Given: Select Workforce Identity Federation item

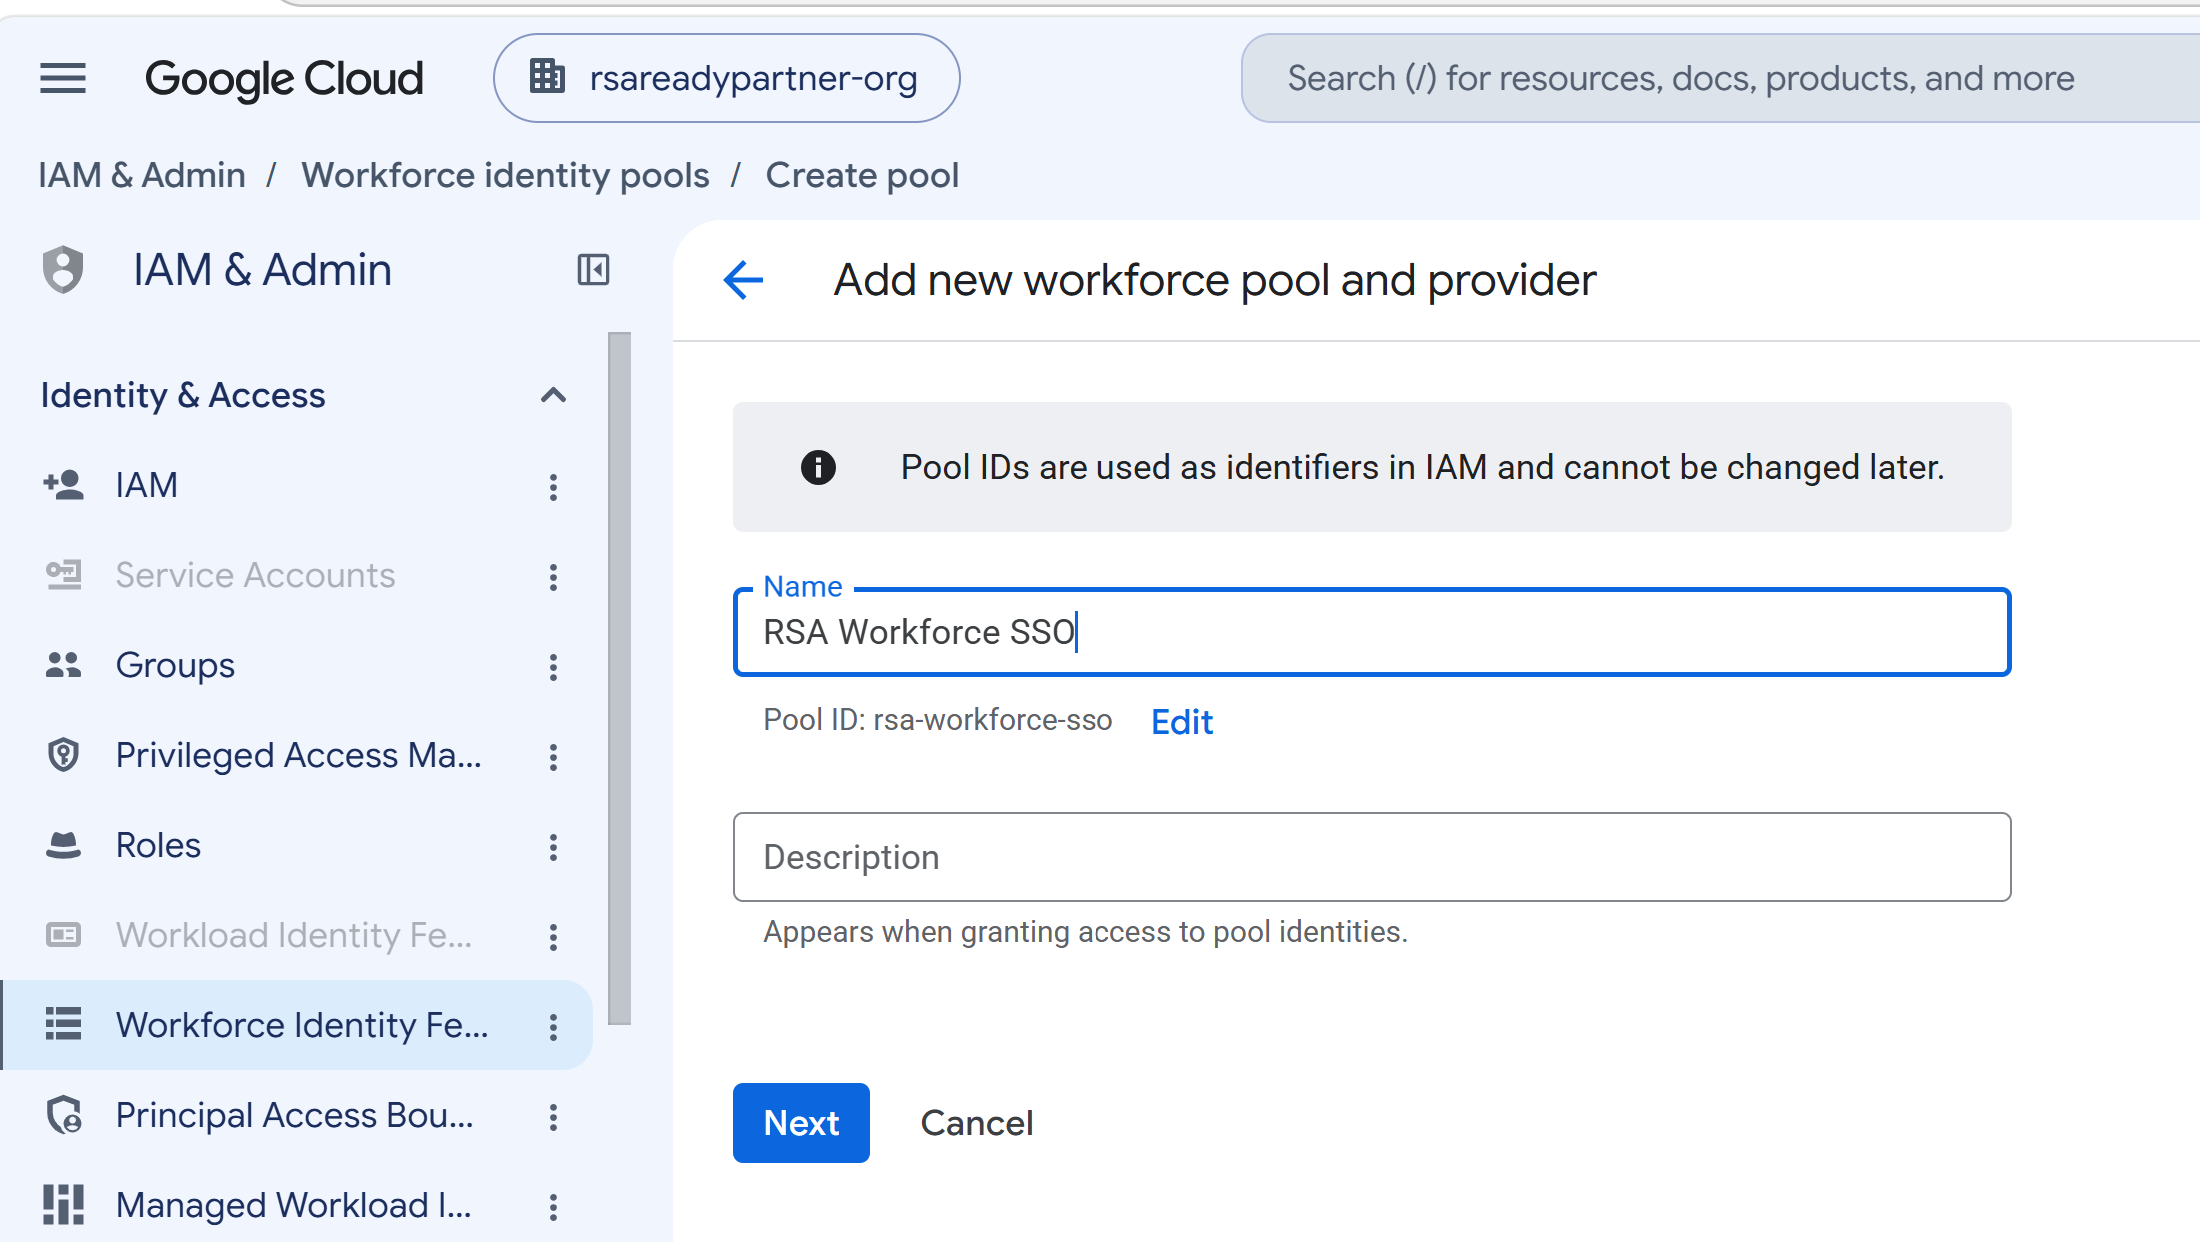Looking at the screenshot, I should [298, 1025].
